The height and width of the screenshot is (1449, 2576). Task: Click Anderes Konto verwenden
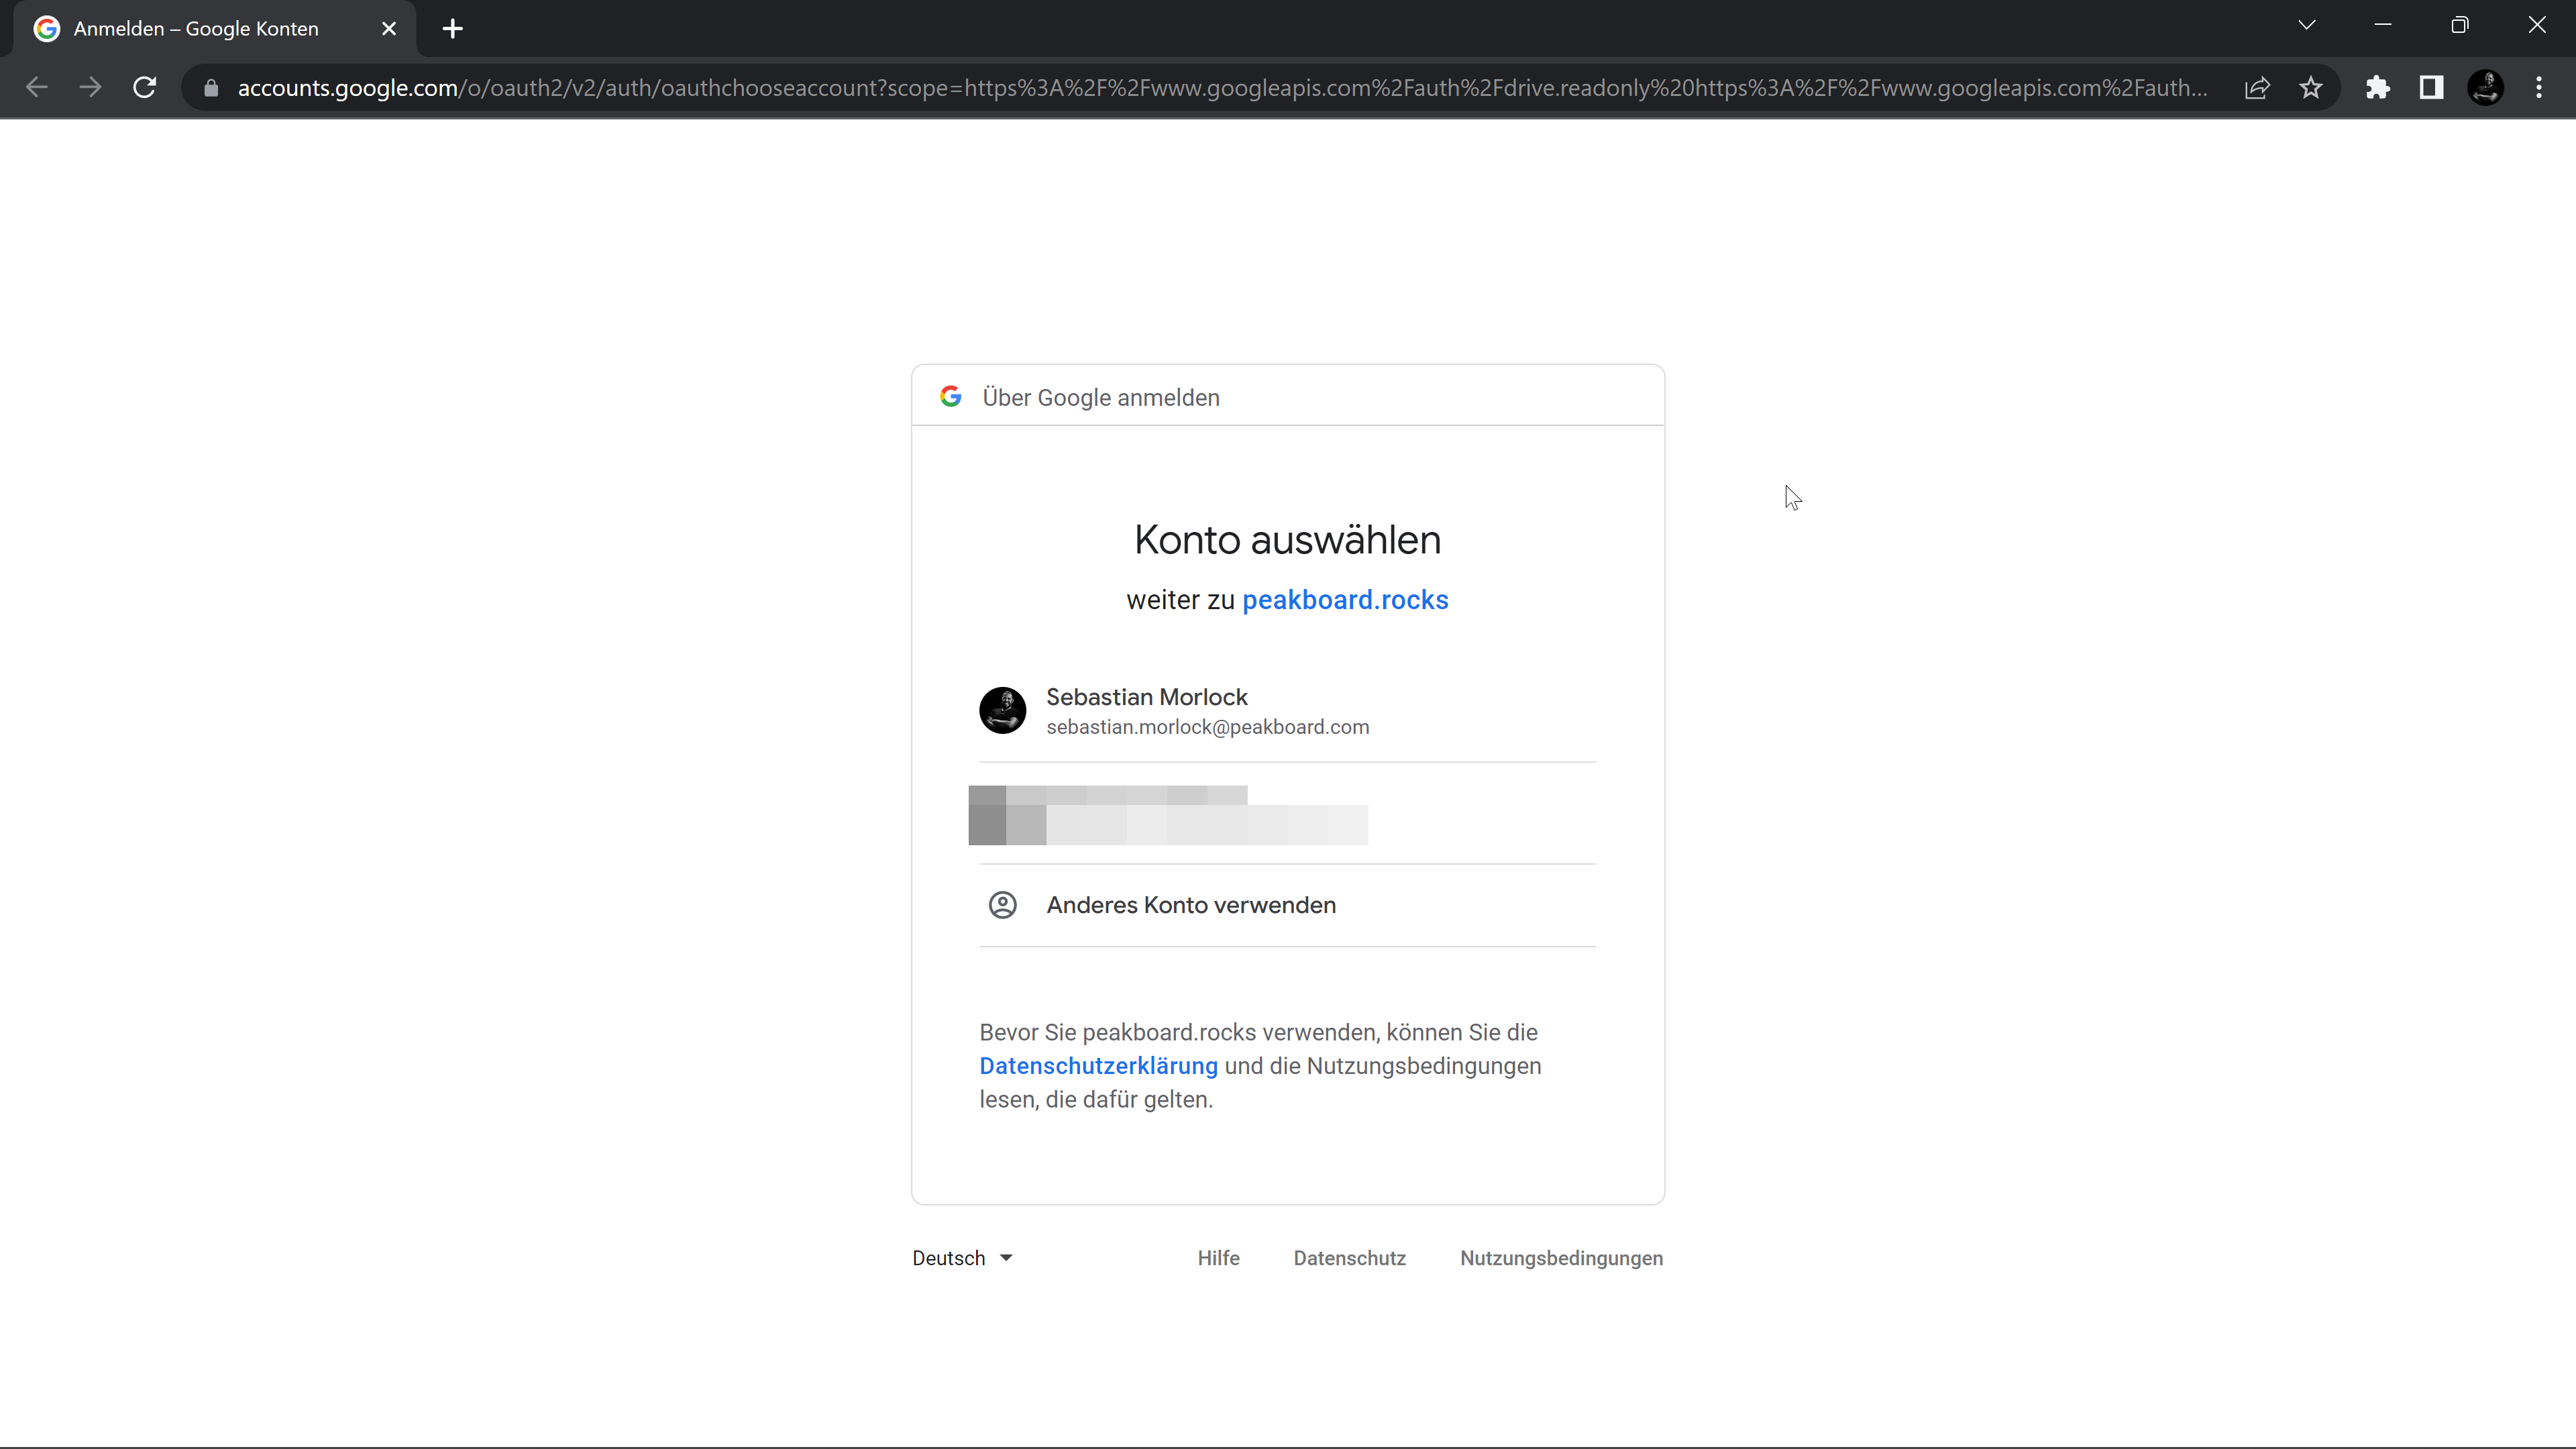(1288, 905)
